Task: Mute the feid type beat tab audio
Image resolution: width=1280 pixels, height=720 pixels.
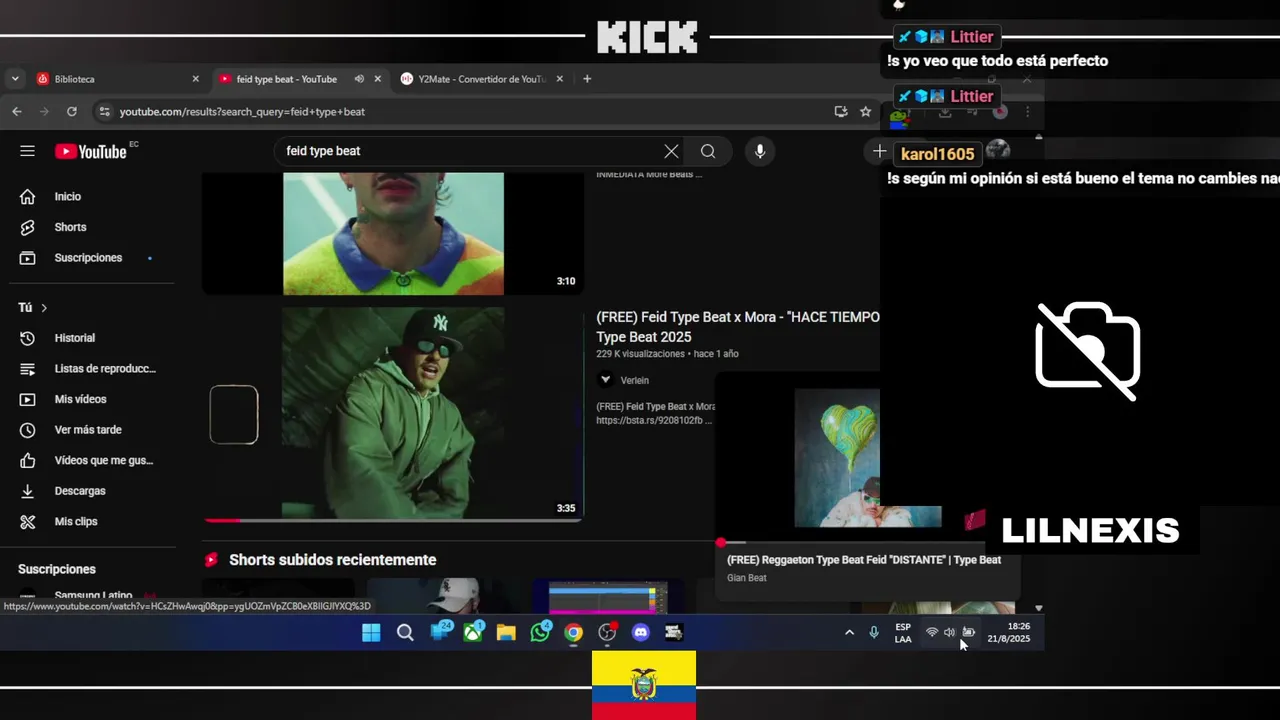Action: [x=359, y=79]
